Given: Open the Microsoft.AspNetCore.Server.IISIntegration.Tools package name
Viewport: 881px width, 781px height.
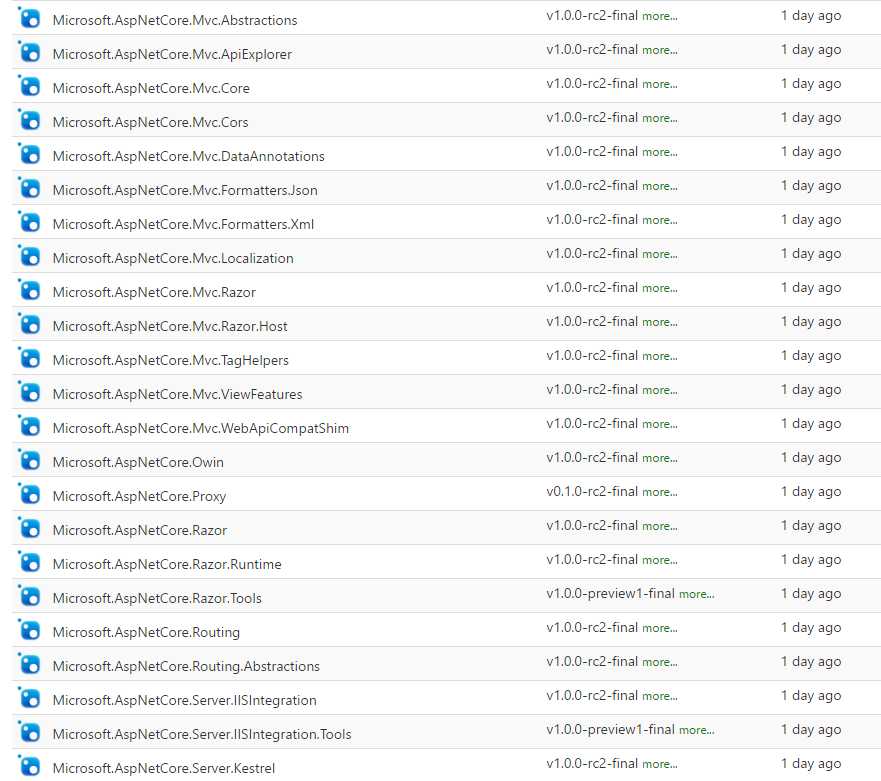Looking at the screenshot, I should pos(202,734).
